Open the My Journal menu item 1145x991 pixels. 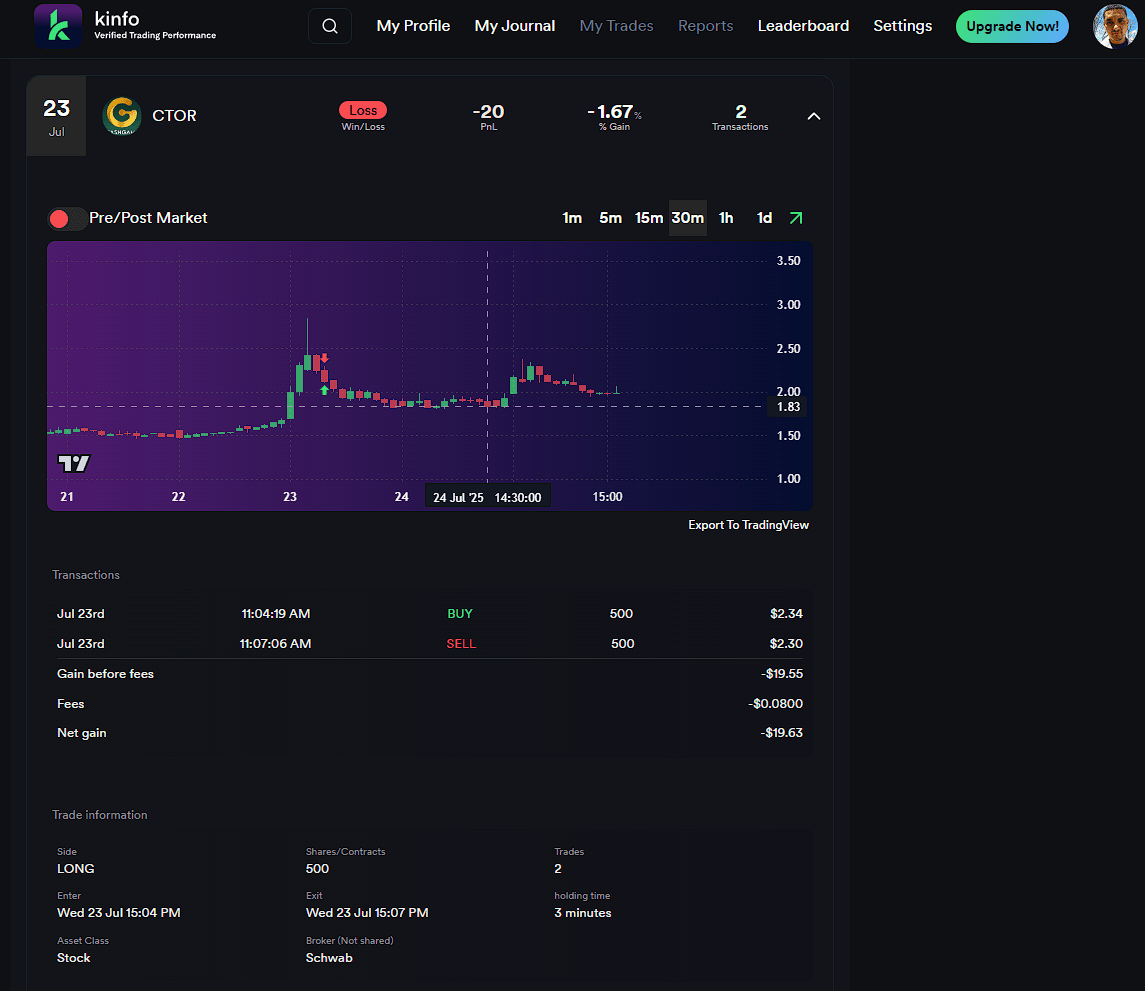(x=514, y=26)
